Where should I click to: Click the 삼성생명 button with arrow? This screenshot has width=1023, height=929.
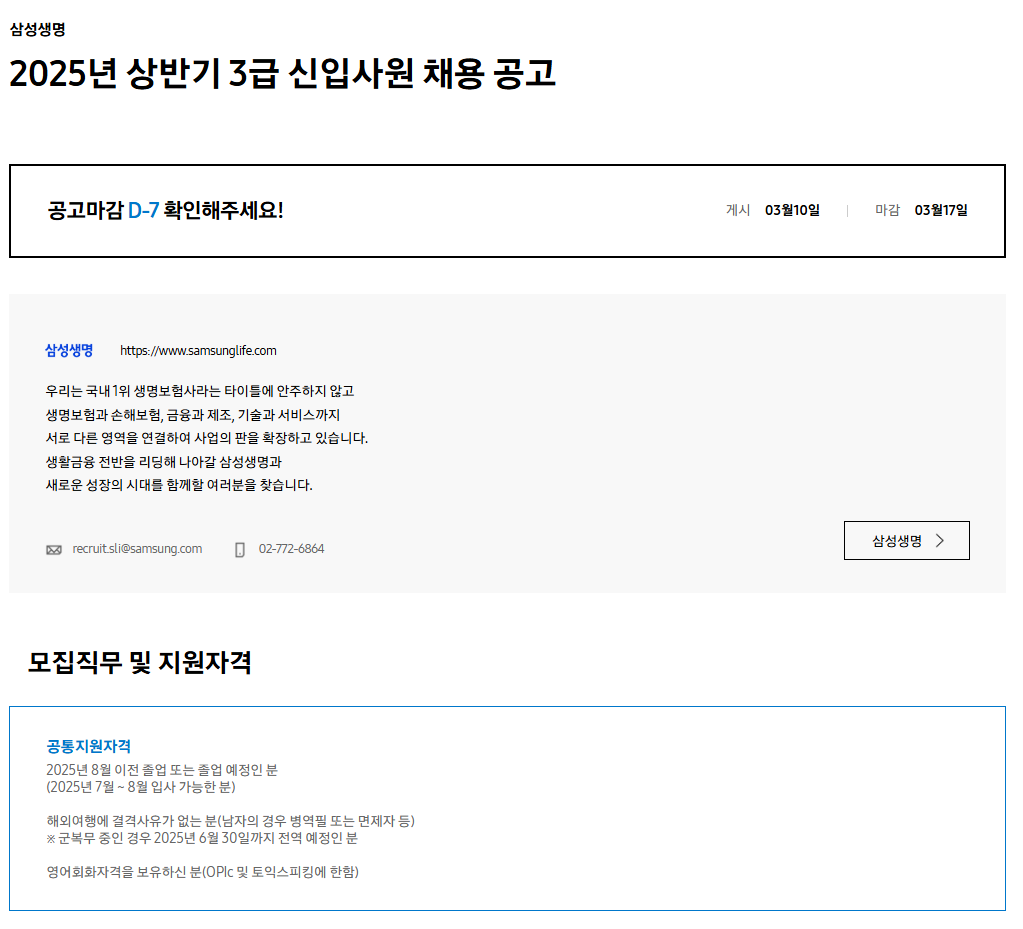[x=906, y=540]
